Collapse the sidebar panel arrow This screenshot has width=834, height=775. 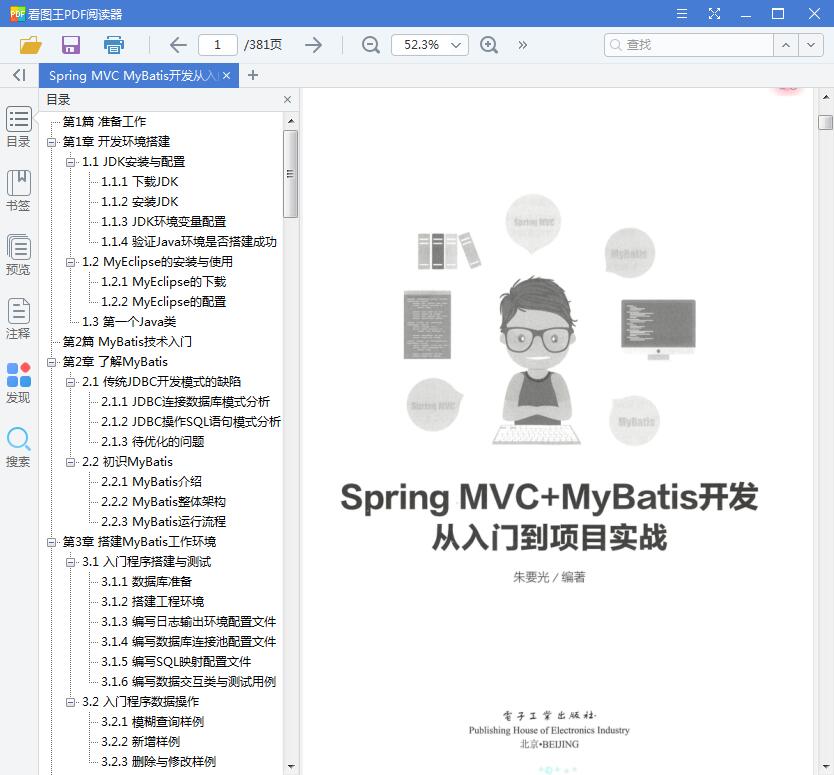[x=19, y=76]
